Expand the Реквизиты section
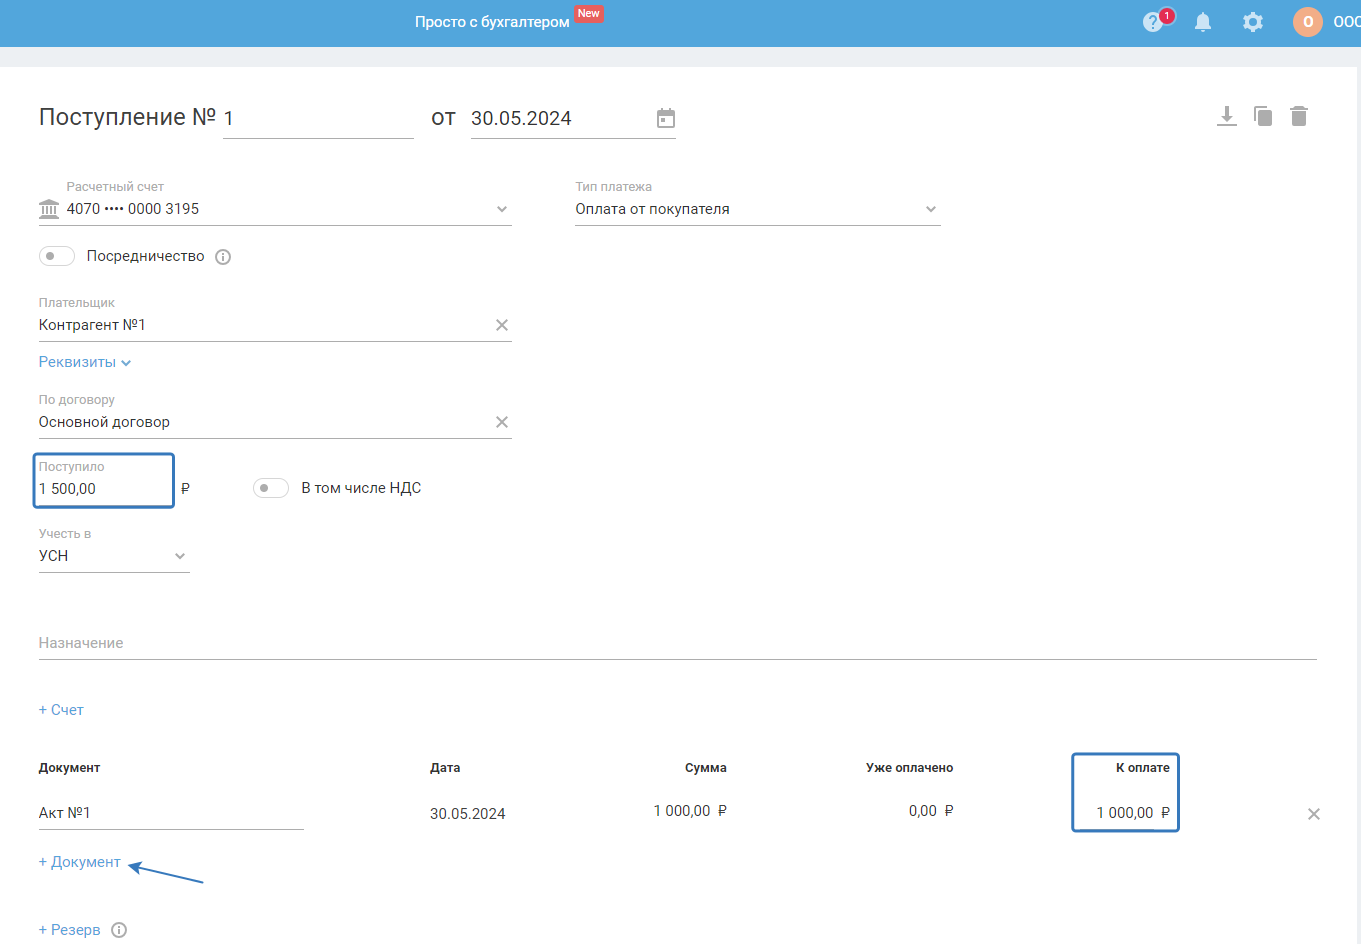This screenshot has height=944, width=1361. 85,362
